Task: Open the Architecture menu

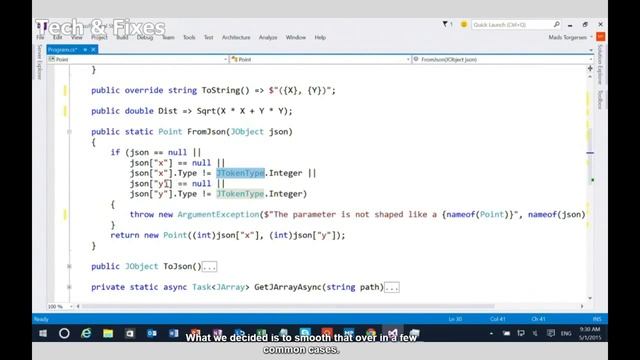Action: coord(236,37)
